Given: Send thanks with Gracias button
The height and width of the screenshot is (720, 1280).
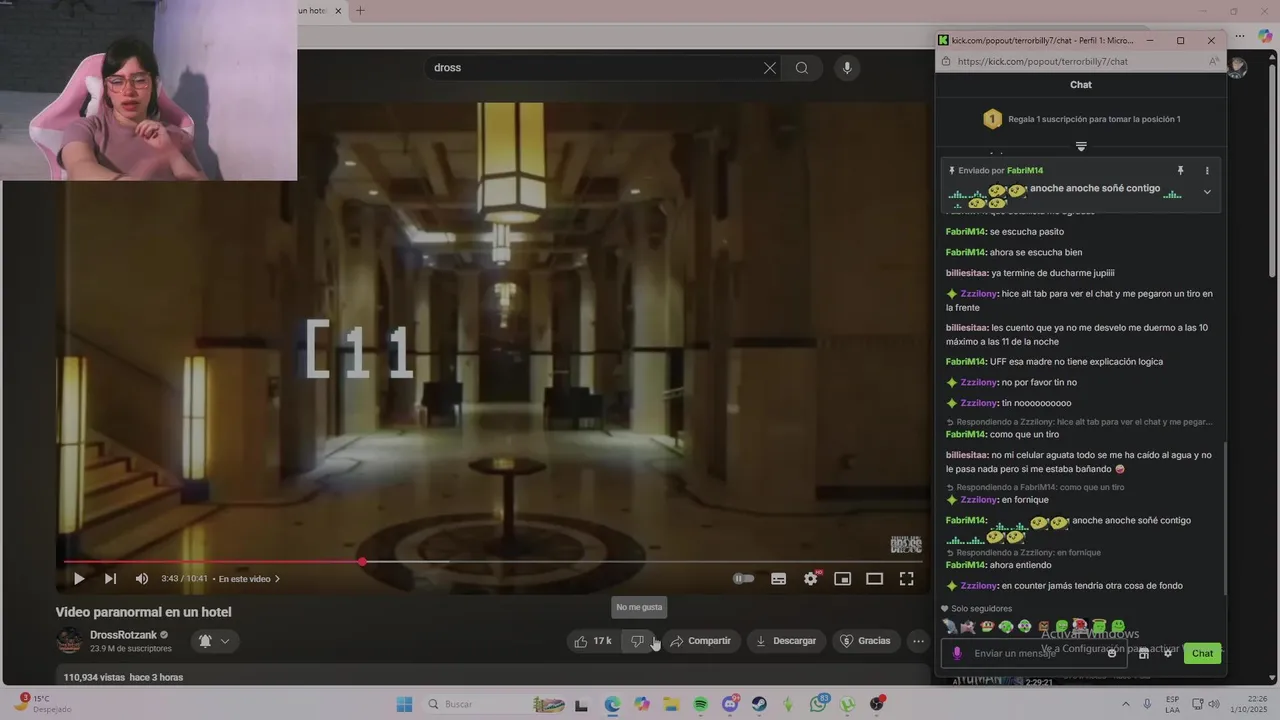Looking at the screenshot, I should click(x=865, y=641).
